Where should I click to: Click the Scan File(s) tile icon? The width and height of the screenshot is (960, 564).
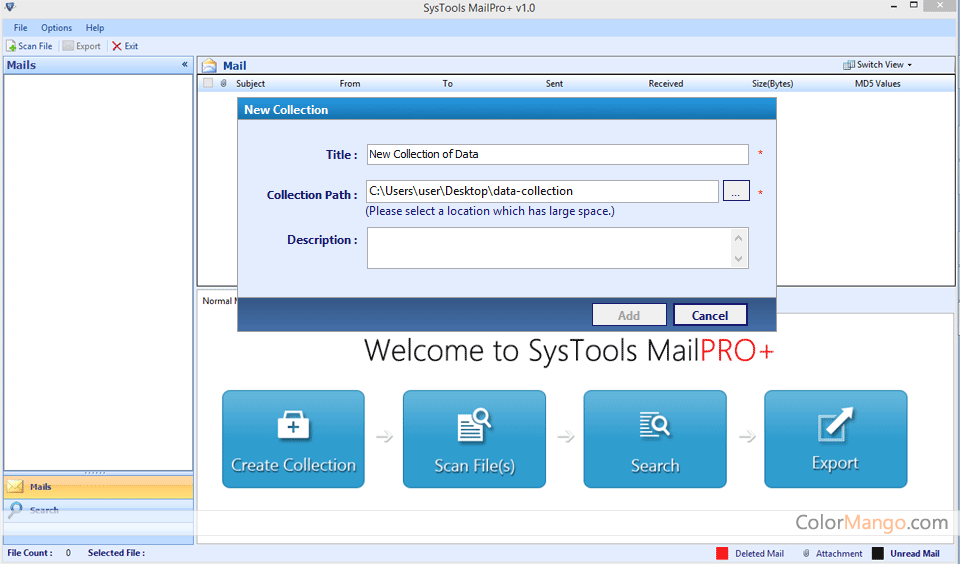coord(474,427)
